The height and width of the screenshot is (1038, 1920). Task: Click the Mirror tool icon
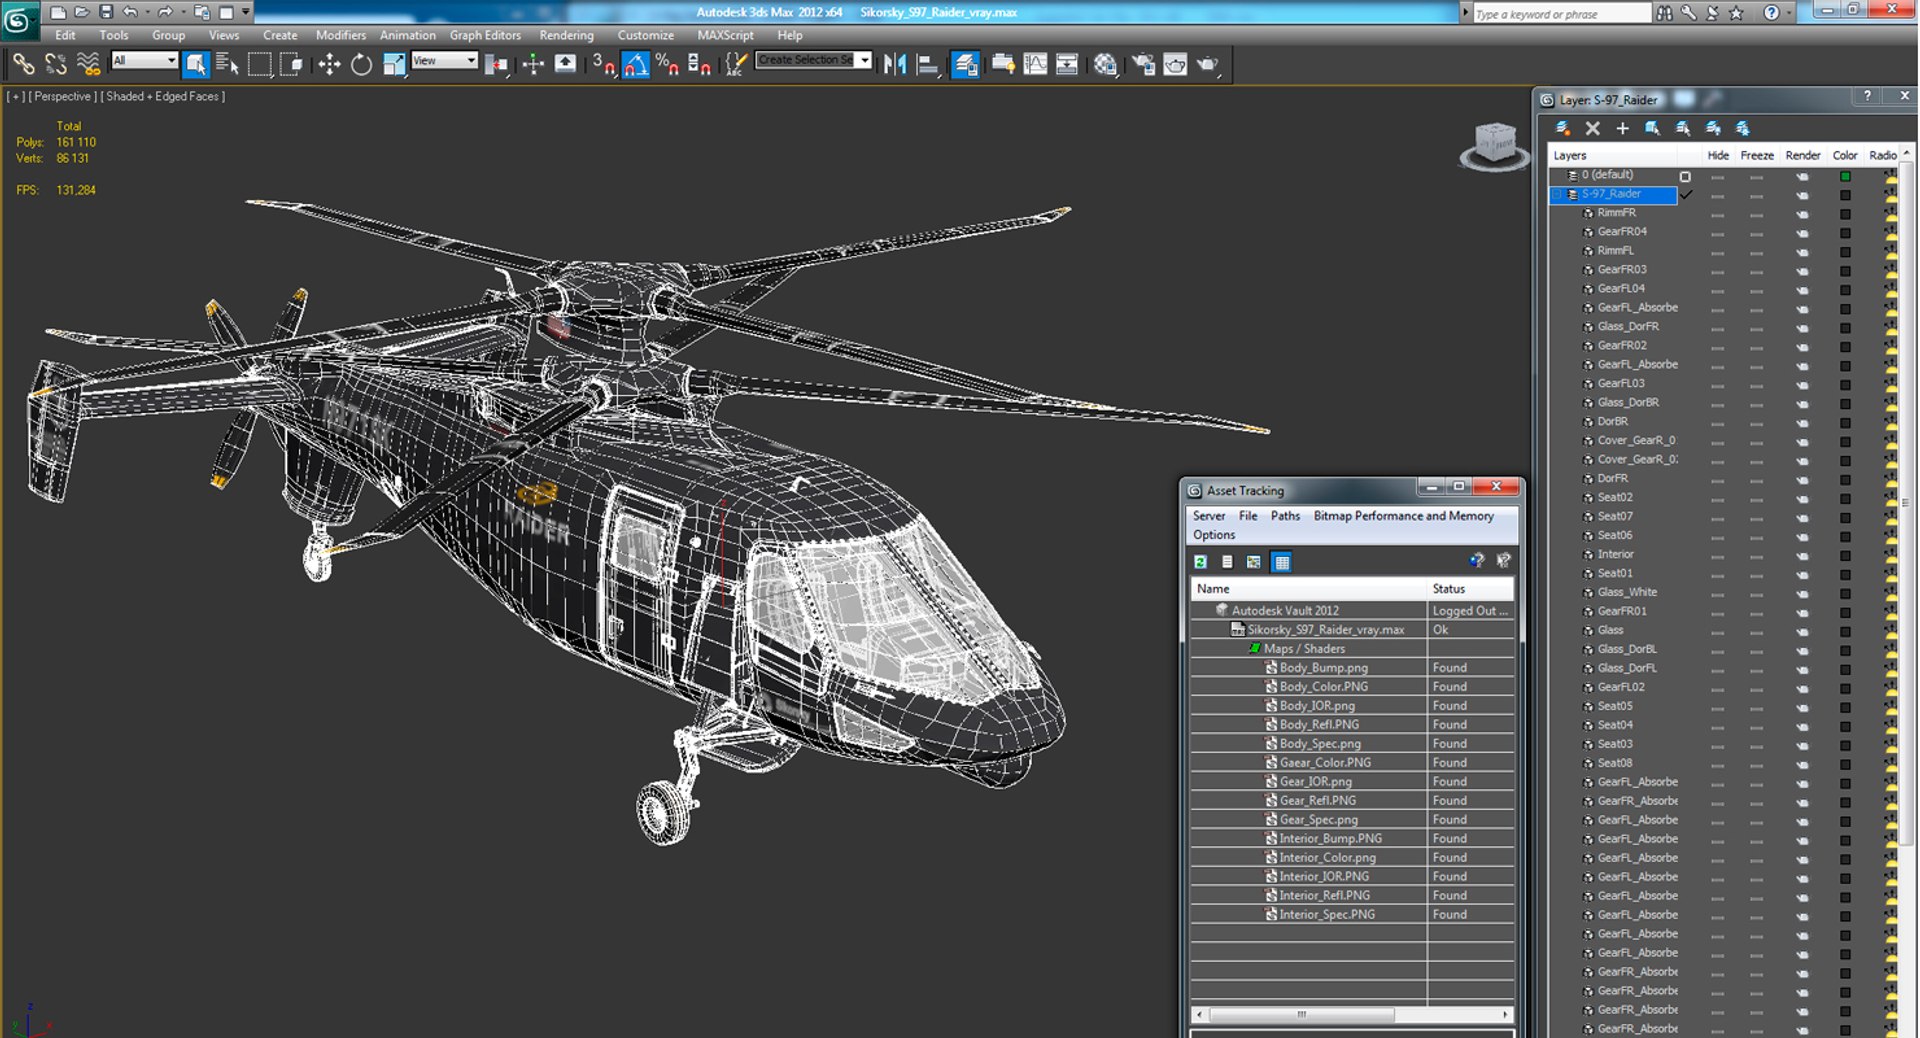coord(895,64)
